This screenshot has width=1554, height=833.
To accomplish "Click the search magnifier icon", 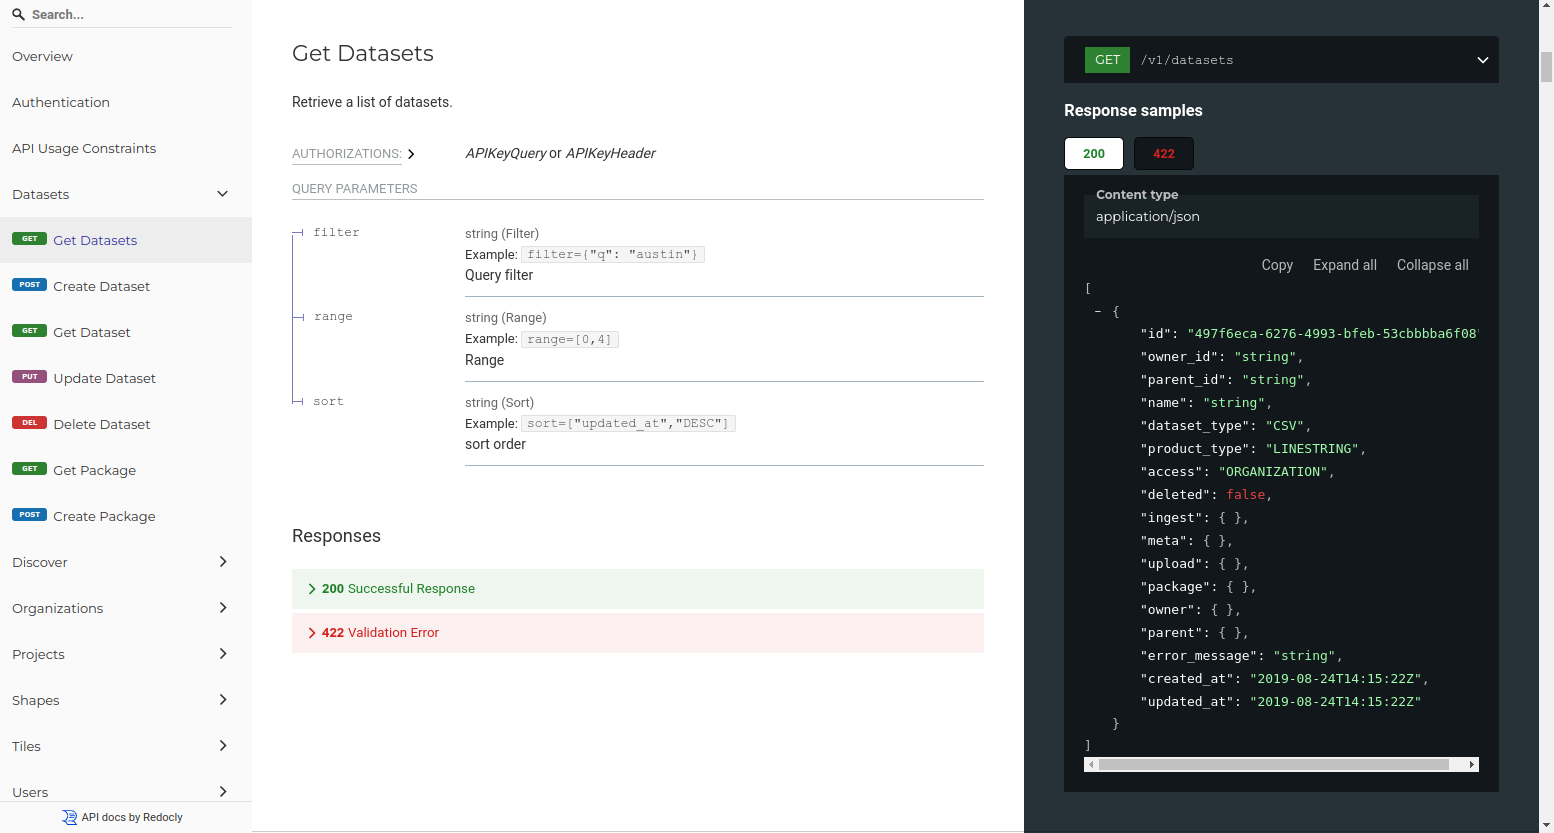I will pos(18,14).
